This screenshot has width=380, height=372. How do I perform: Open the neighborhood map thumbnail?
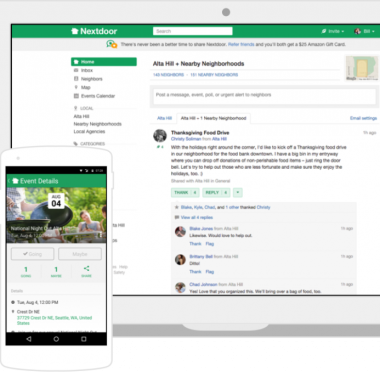[362, 68]
